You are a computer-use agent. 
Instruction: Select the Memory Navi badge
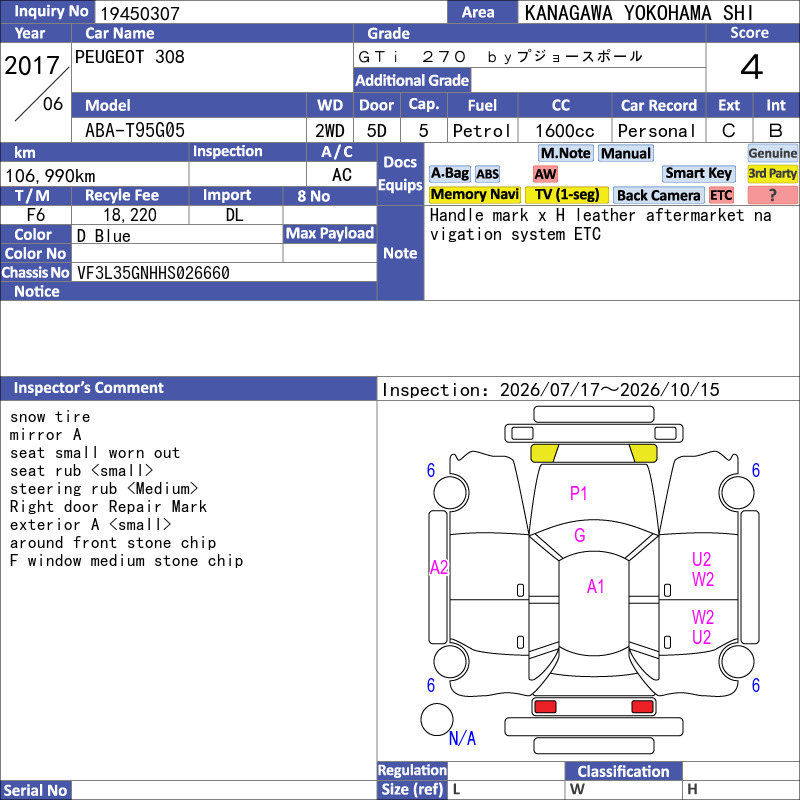474,195
